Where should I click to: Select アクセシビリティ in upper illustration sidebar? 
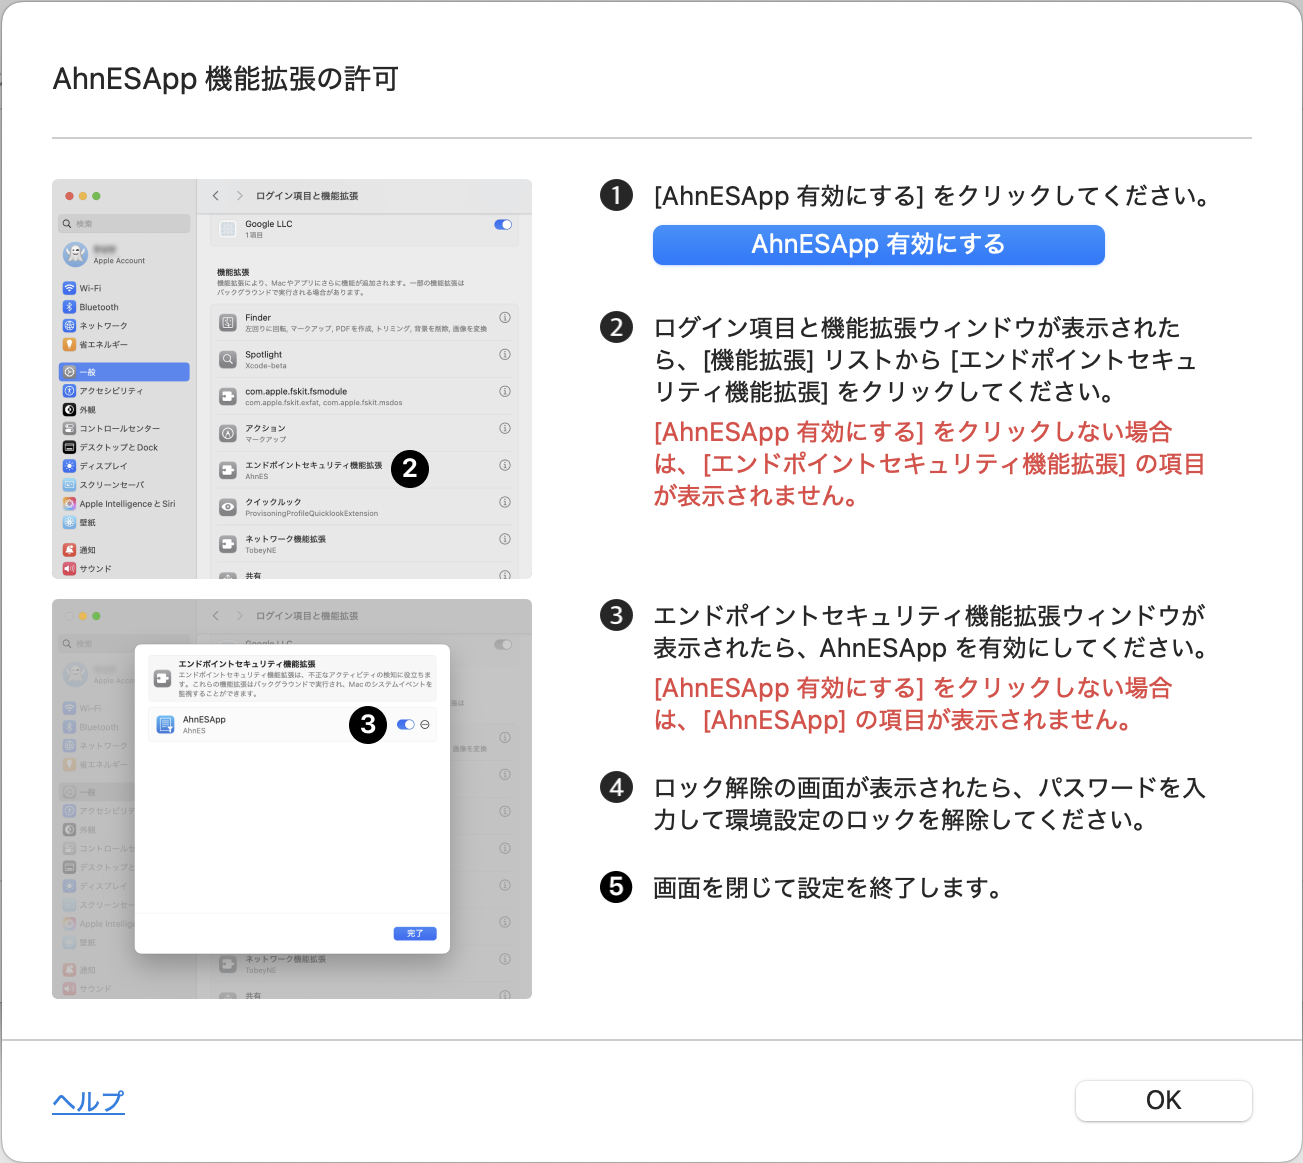(124, 391)
